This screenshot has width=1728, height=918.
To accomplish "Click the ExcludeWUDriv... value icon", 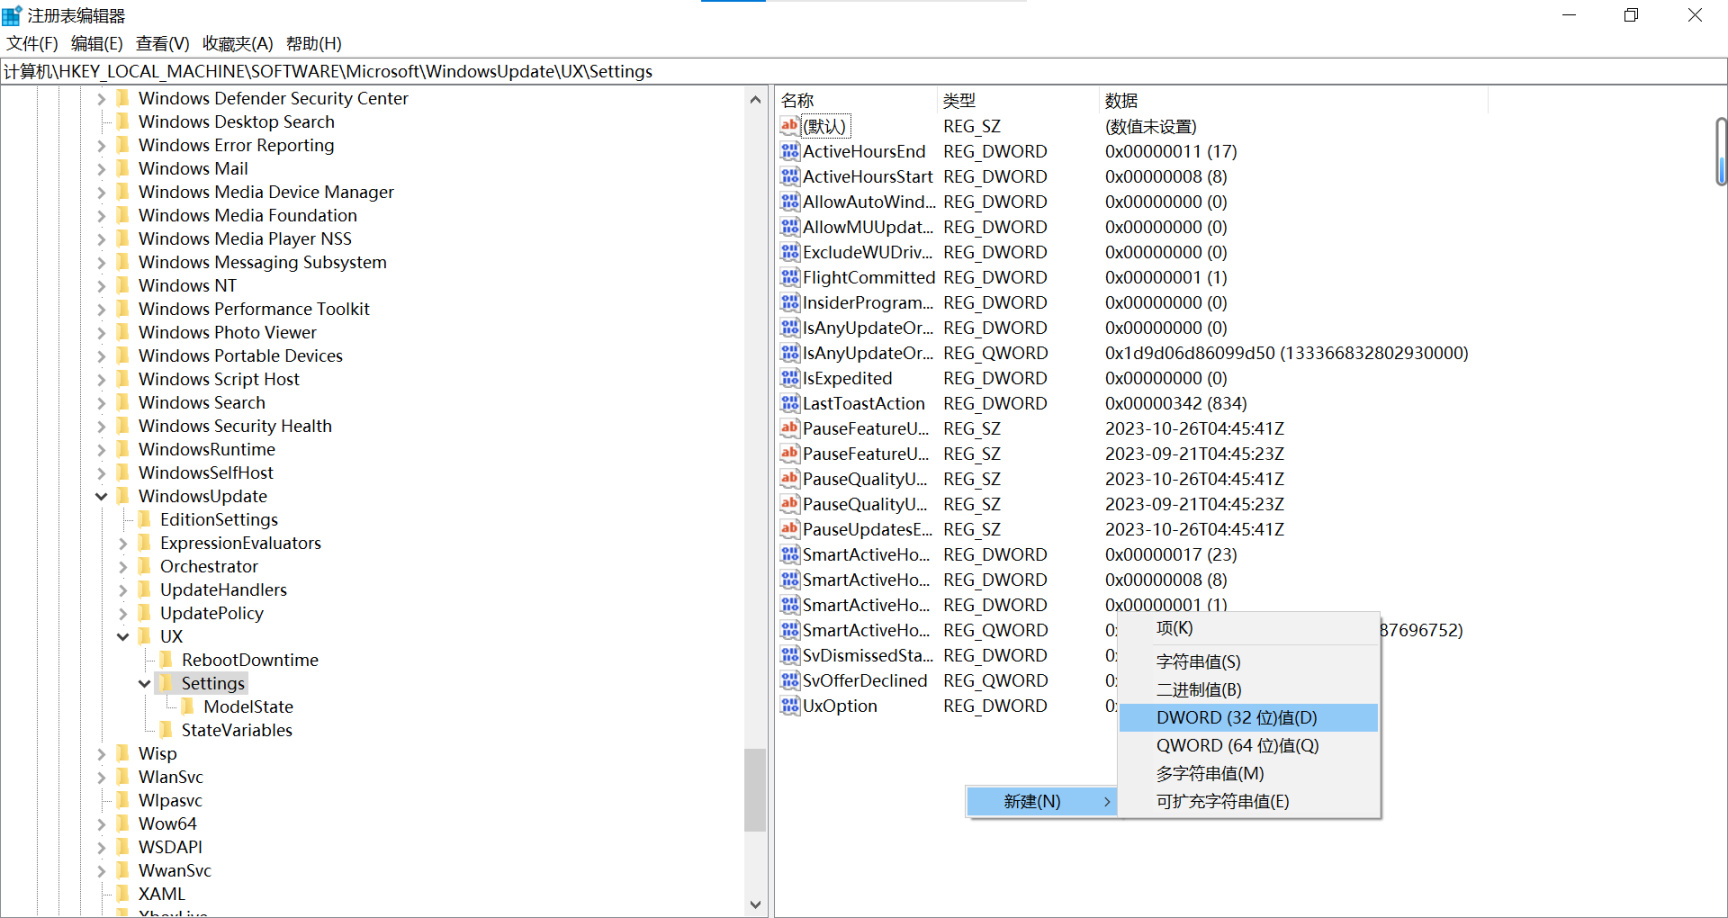I will click(790, 252).
